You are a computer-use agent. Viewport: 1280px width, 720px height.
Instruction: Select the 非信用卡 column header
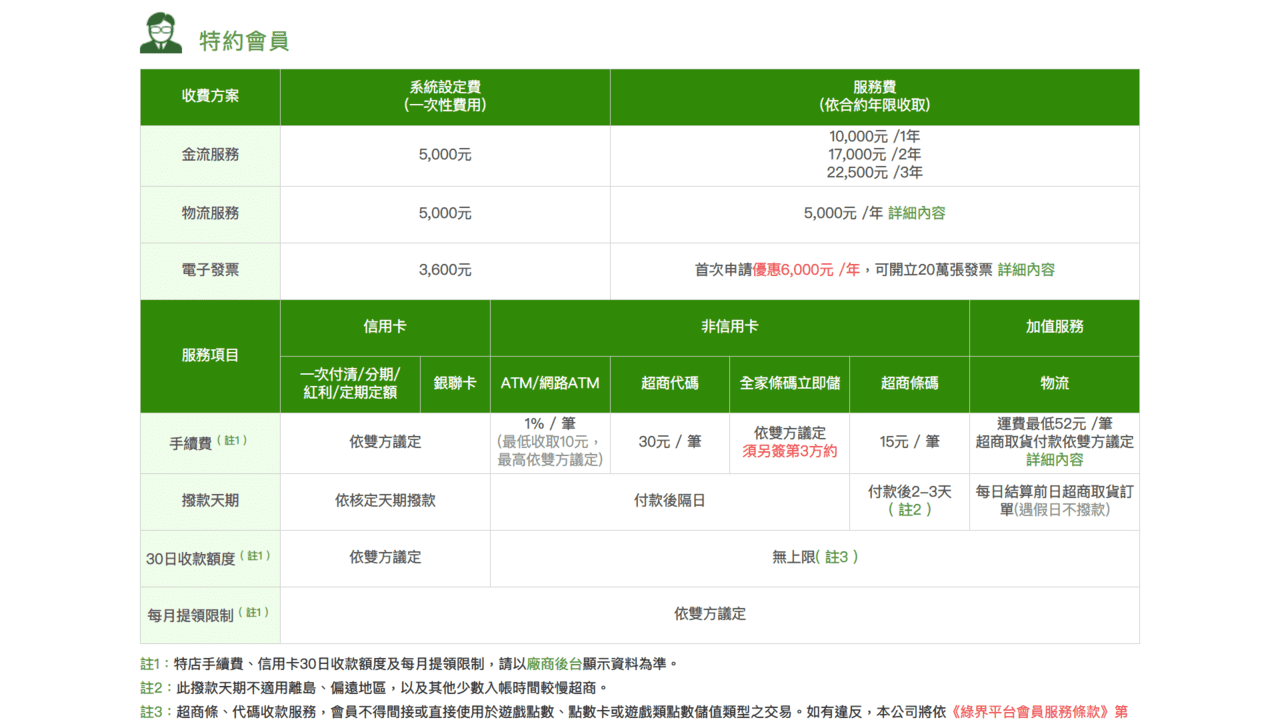pyautogui.click(x=729, y=327)
